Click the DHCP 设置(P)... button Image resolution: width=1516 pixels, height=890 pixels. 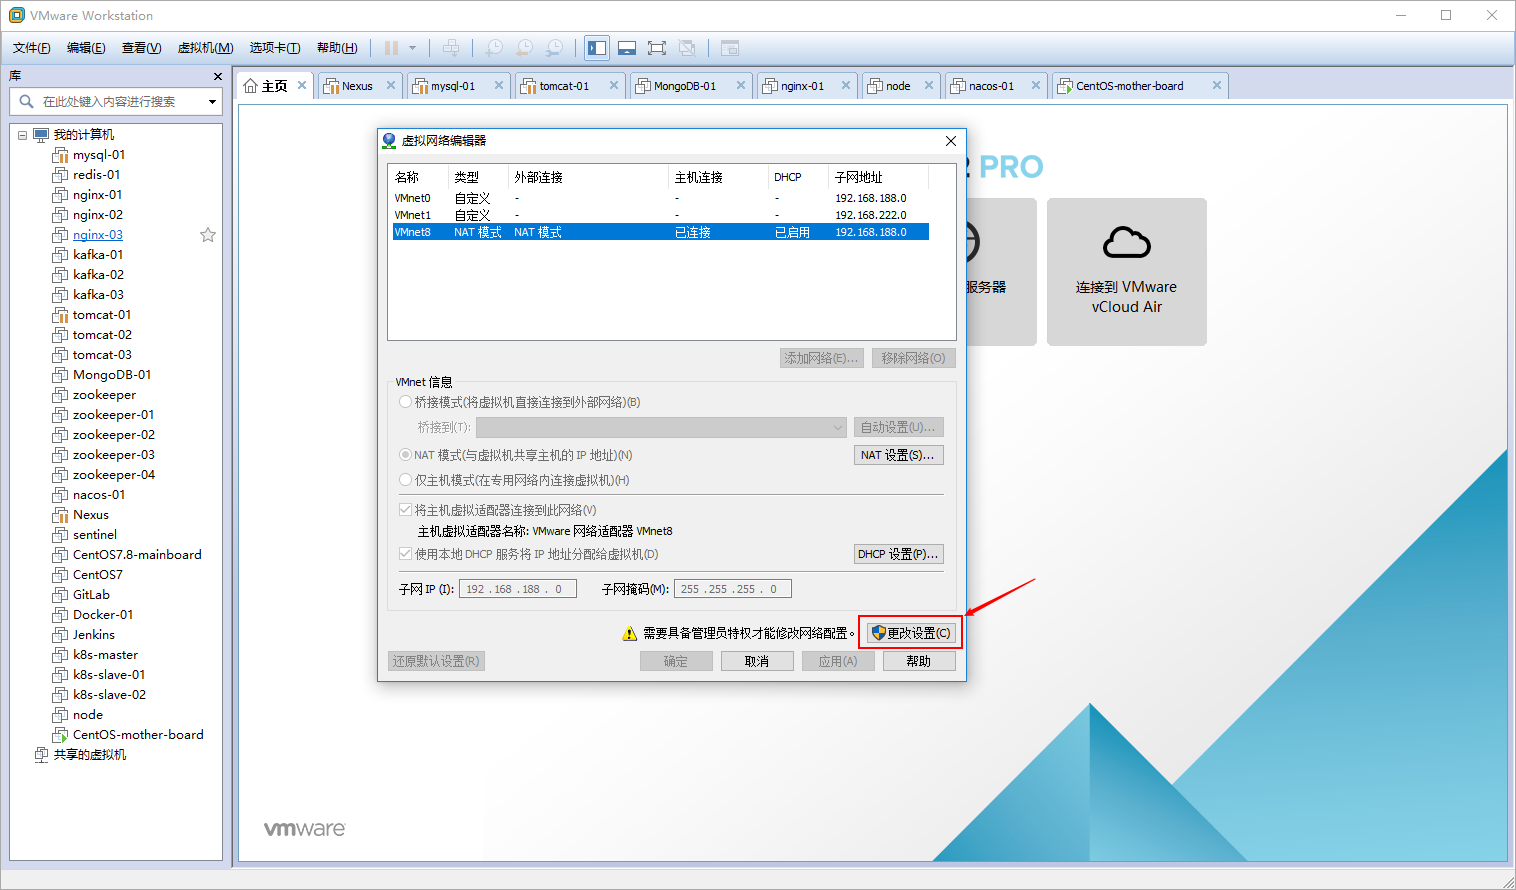[898, 554]
